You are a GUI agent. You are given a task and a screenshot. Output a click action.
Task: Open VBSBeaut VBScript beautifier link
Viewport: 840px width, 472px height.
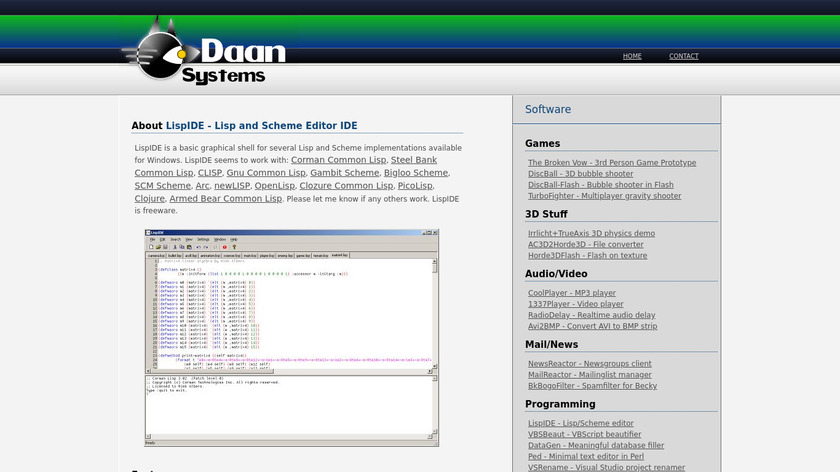coord(584,434)
